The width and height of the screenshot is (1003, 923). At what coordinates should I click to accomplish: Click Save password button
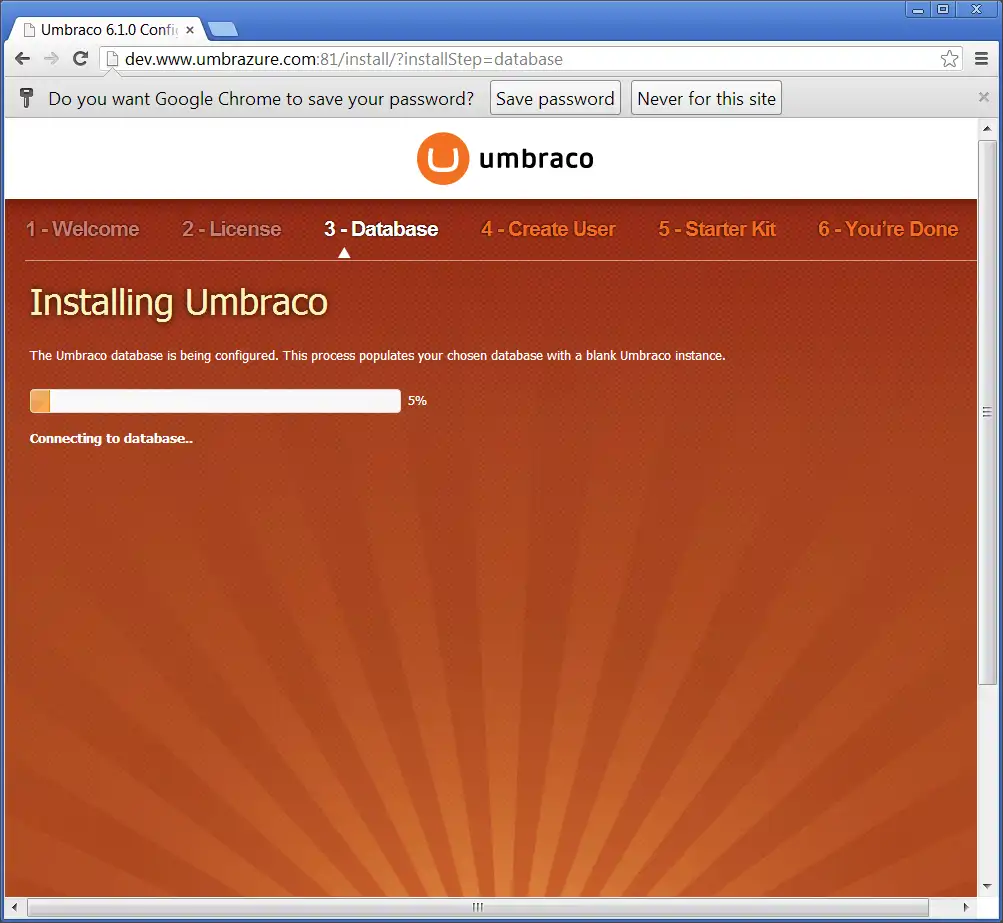click(x=555, y=98)
